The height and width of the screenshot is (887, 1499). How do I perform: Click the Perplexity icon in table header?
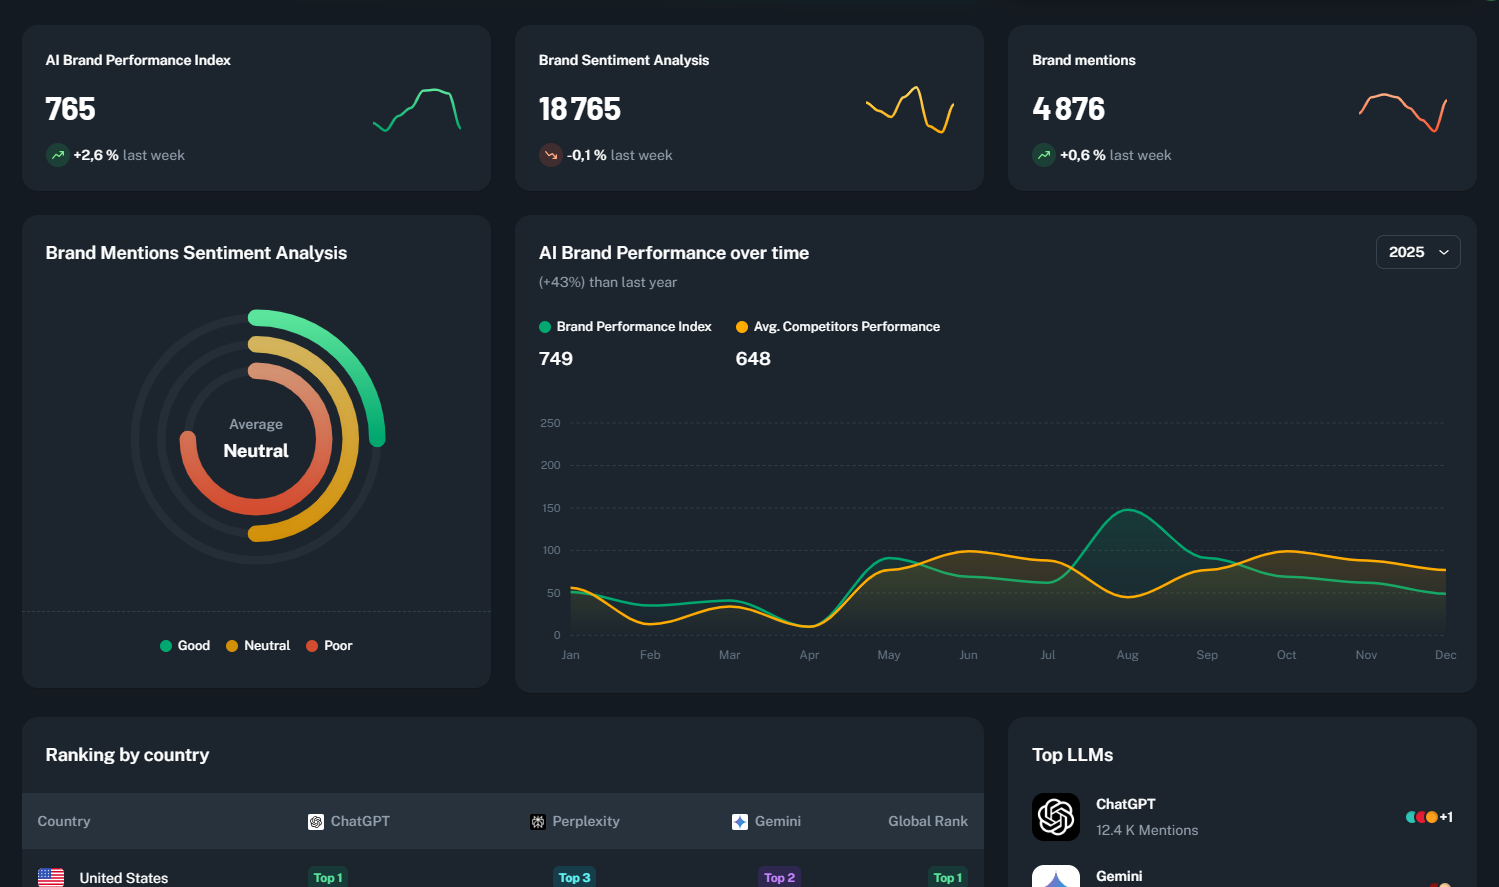pyautogui.click(x=538, y=822)
